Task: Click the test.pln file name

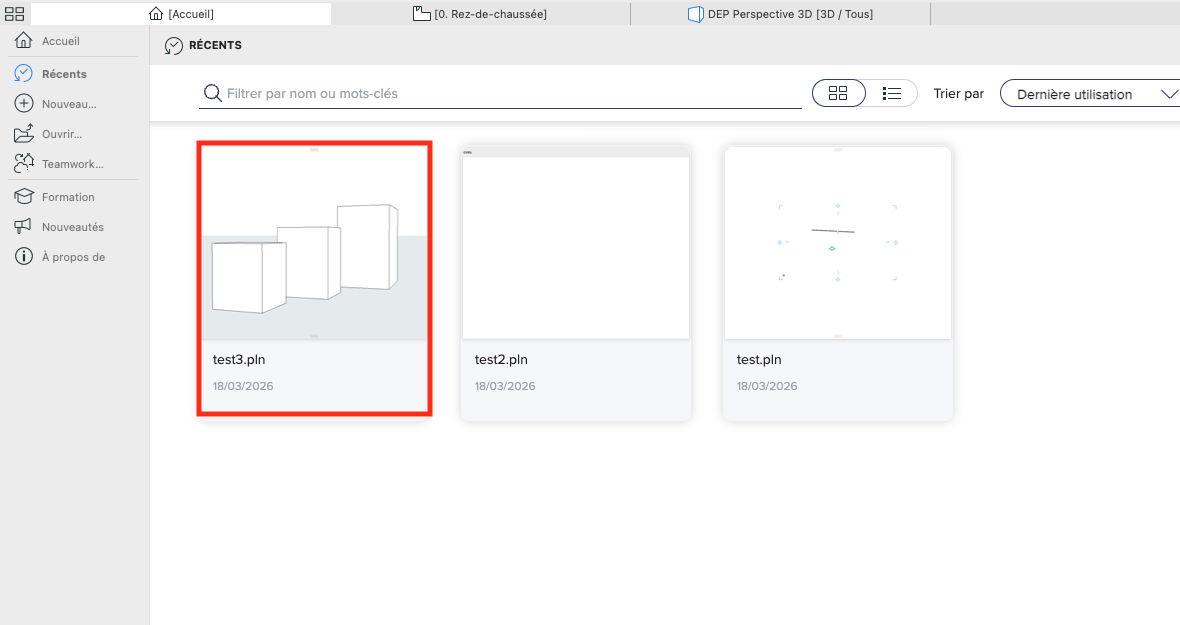Action: pos(759,360)
